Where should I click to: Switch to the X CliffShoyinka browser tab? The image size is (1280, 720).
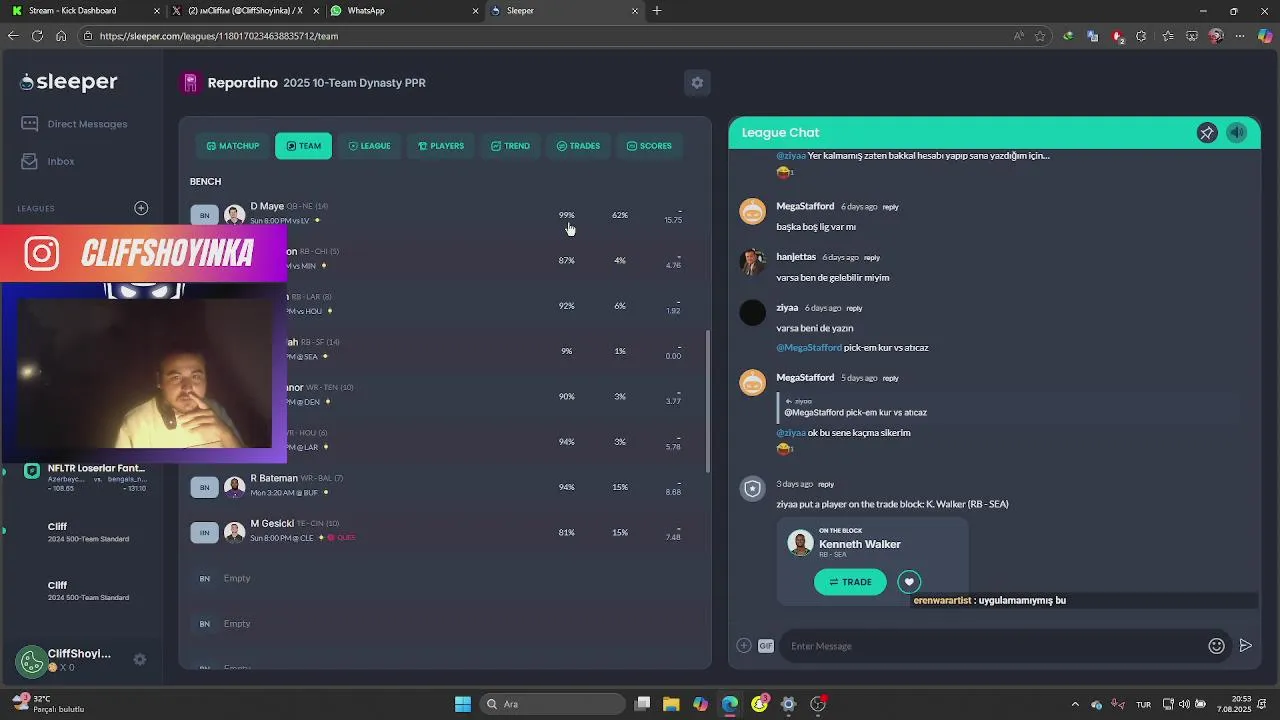click(245, 11)
